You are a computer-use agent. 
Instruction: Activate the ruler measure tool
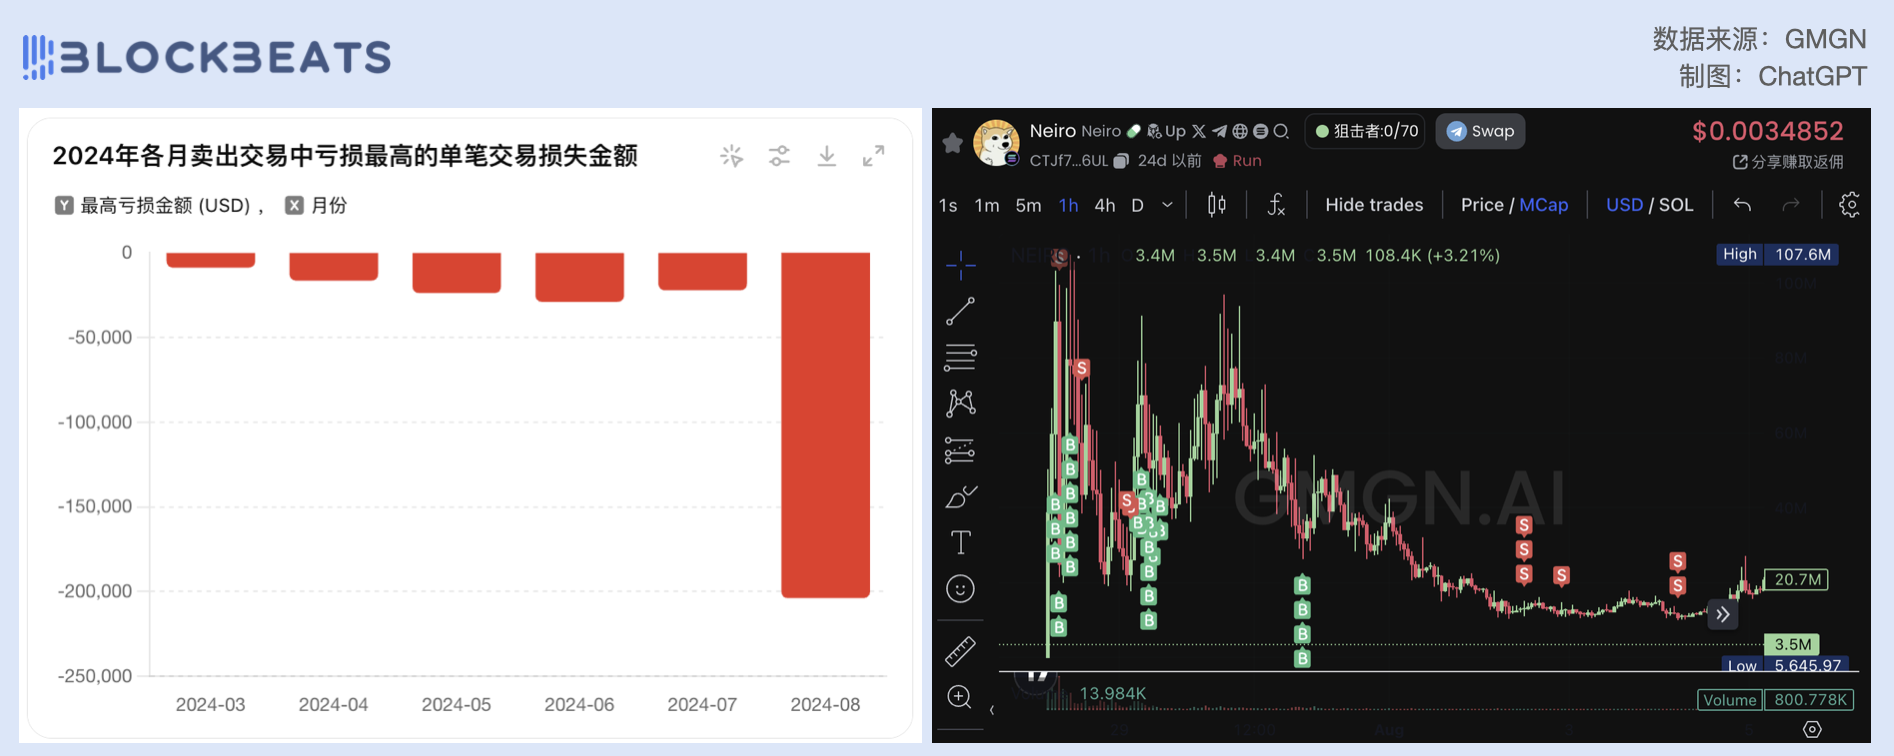coord(960,651)
